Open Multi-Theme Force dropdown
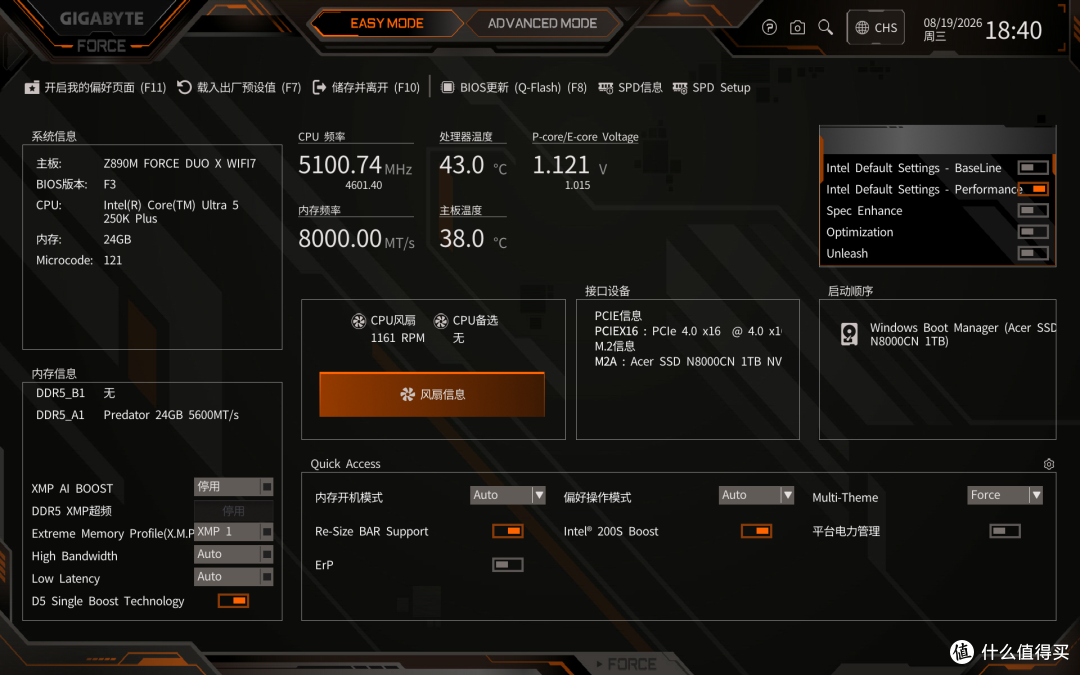 point(1005,495)
